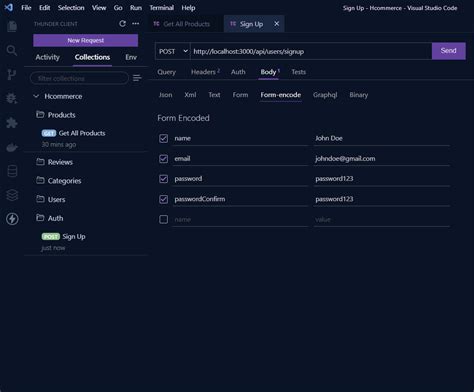Select the Json body type
Image resolution: width=474 pixels, height=392 pixels.
click(165, 95)
